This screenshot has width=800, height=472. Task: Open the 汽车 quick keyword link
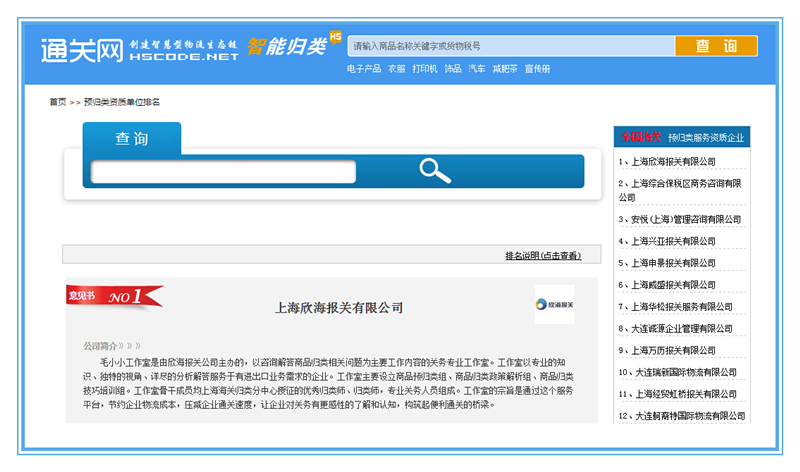[x=477, y=69]
